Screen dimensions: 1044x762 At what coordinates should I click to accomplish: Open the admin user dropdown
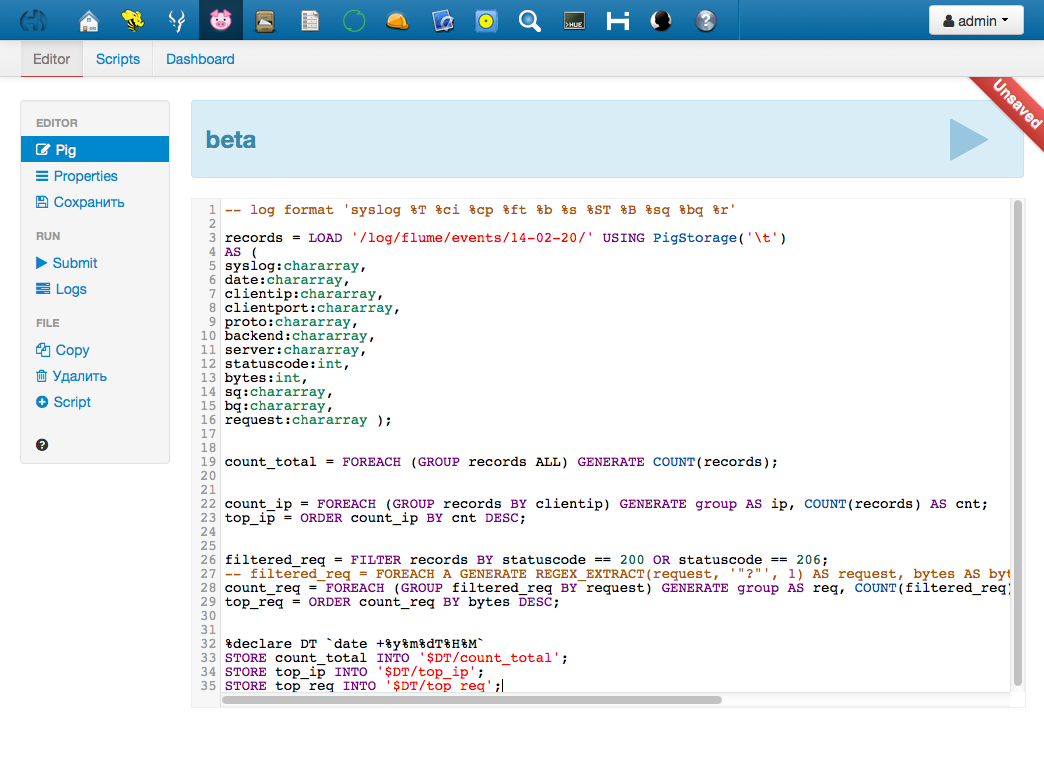(976, 21)
